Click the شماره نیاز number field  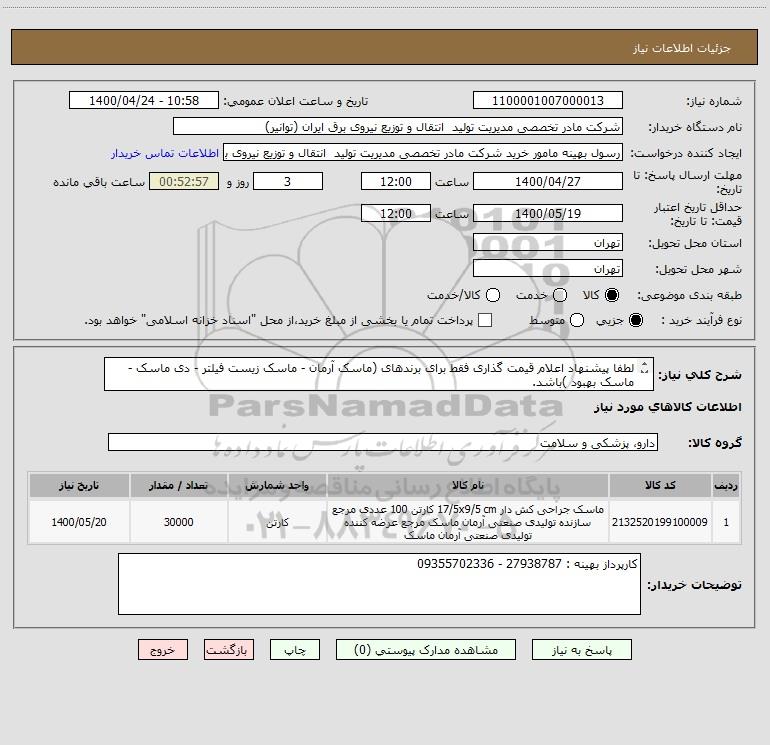pos(548,101)
